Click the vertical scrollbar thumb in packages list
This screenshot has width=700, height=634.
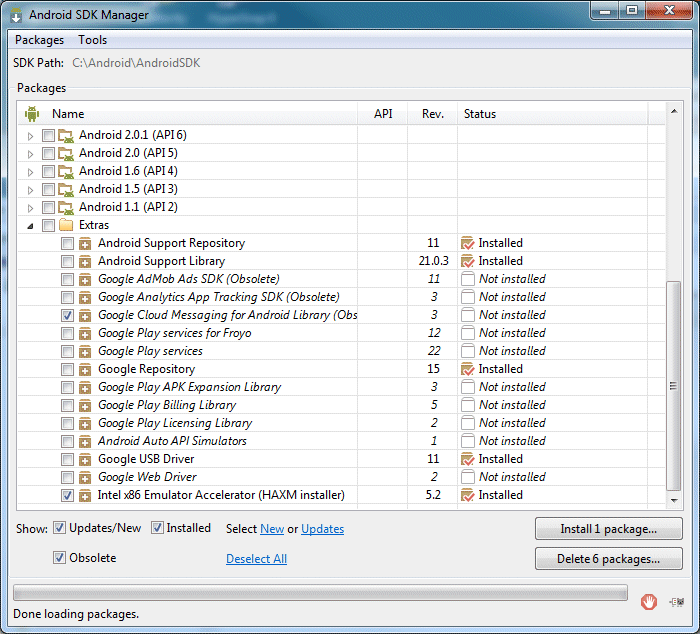tap(673, 386)
